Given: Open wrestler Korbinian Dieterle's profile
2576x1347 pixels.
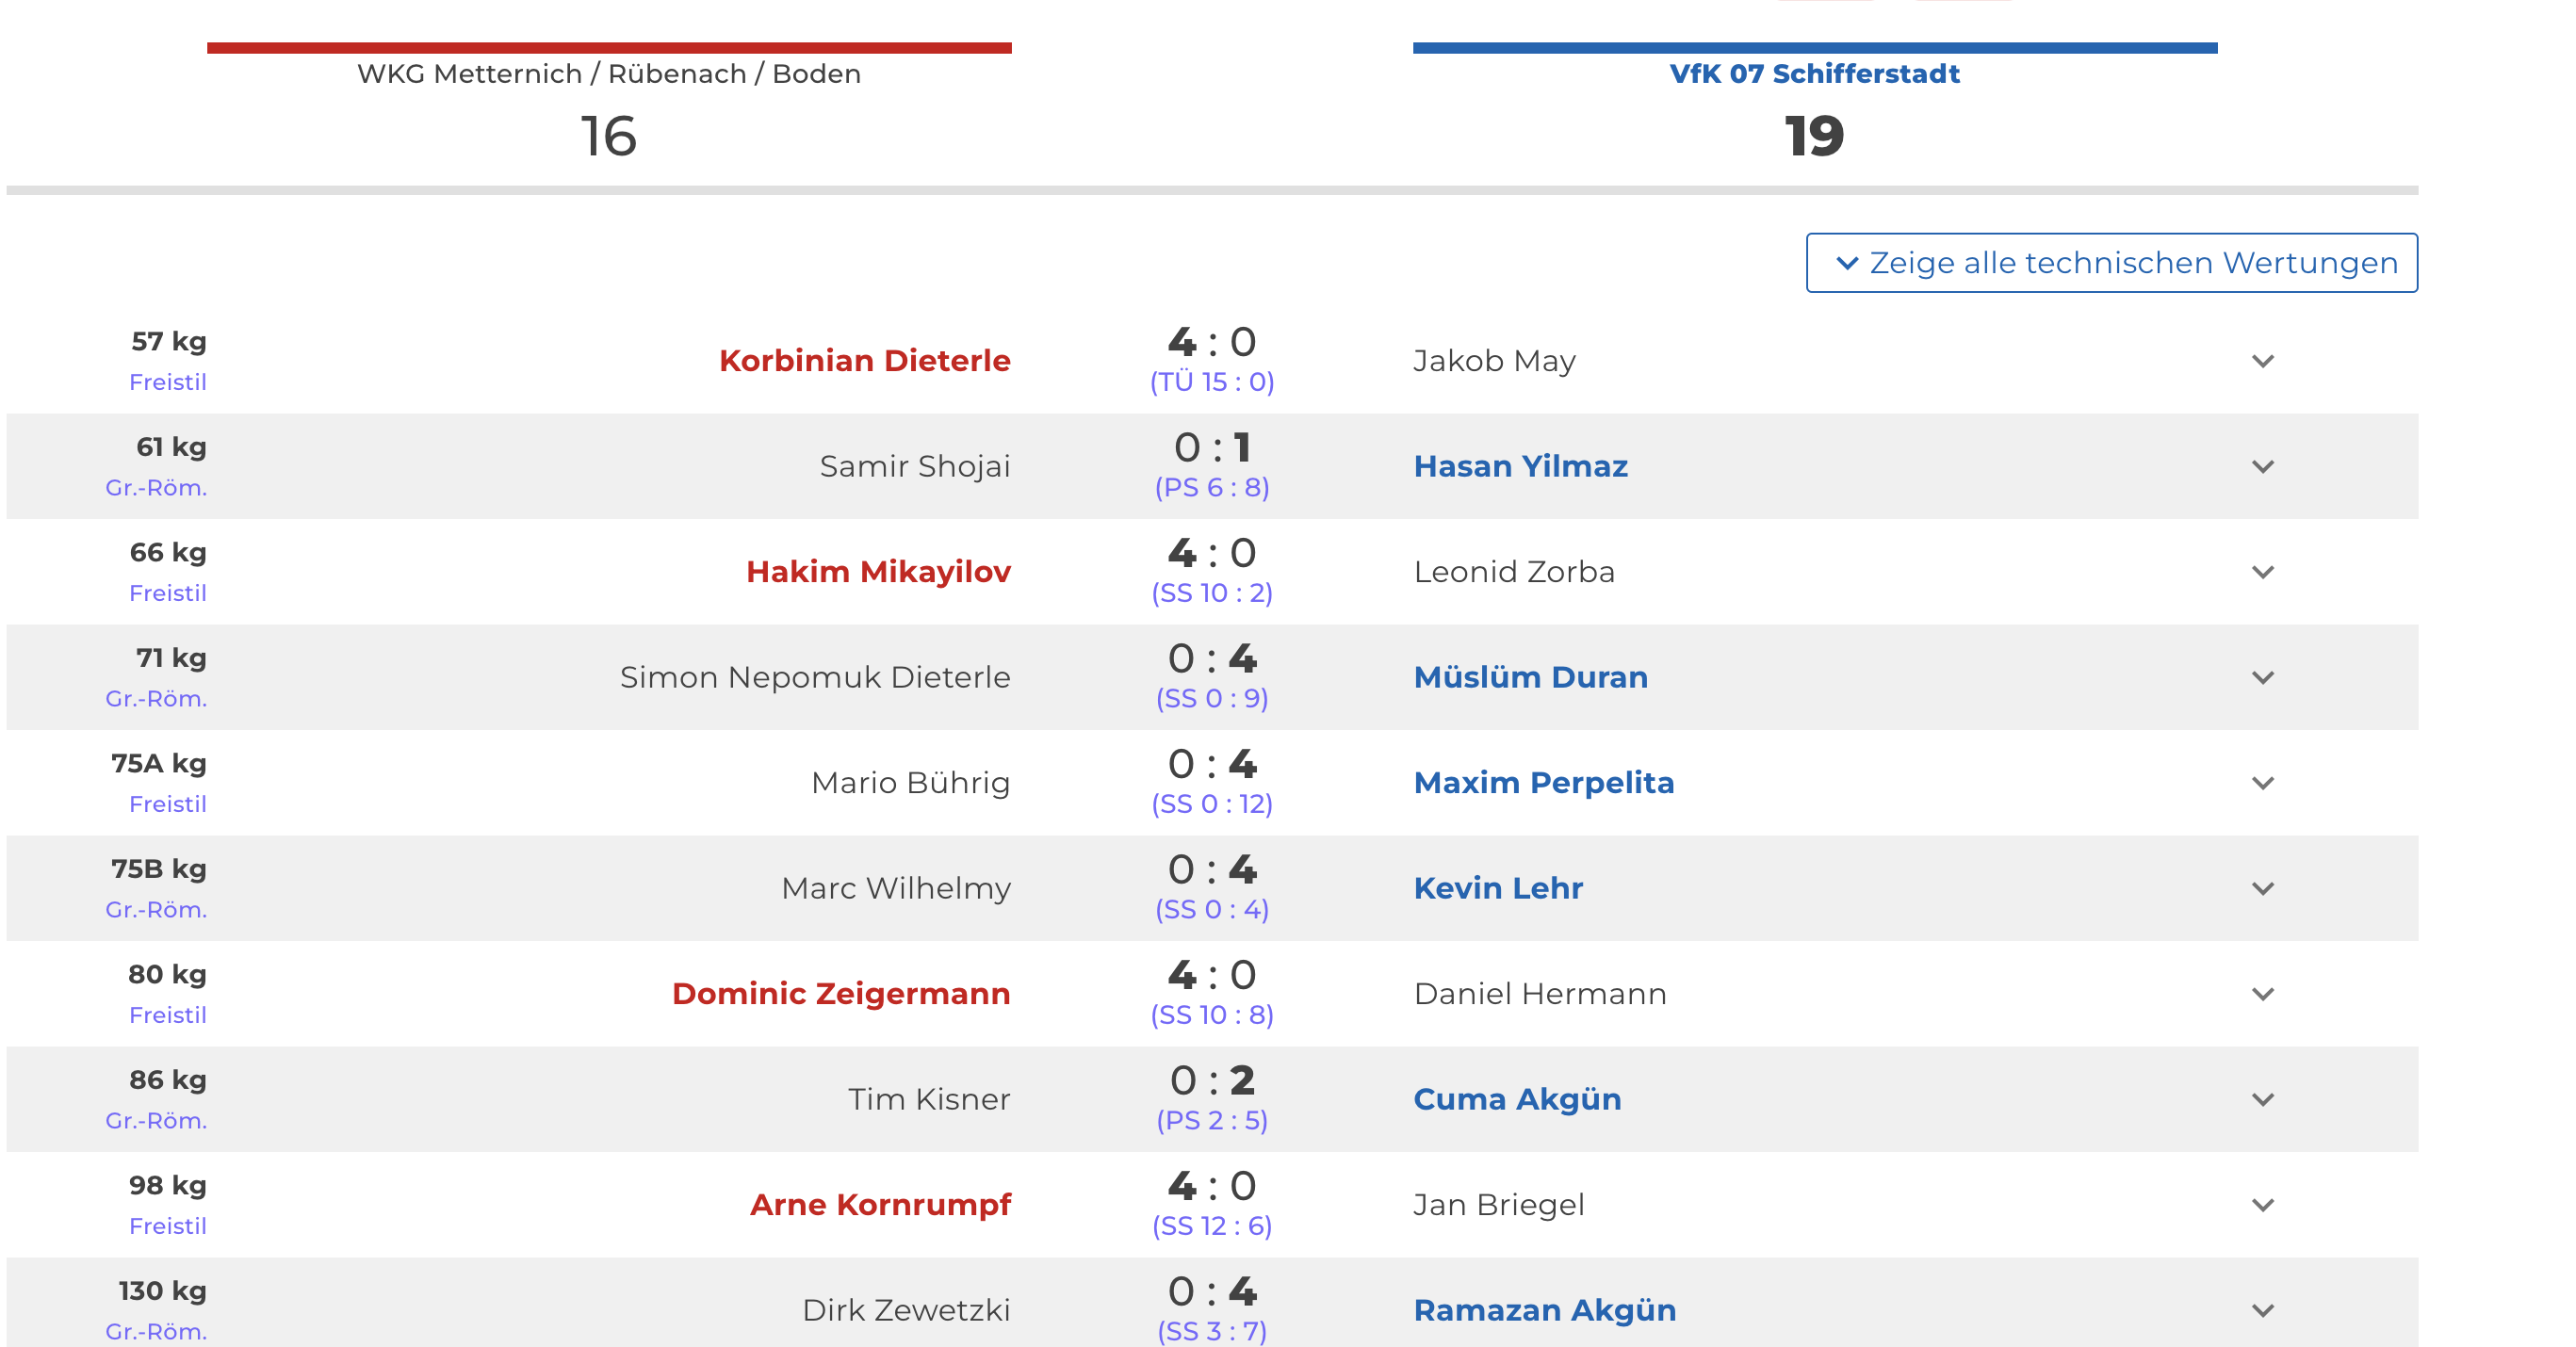Looking at the screenshot, I should click(864, 361).
